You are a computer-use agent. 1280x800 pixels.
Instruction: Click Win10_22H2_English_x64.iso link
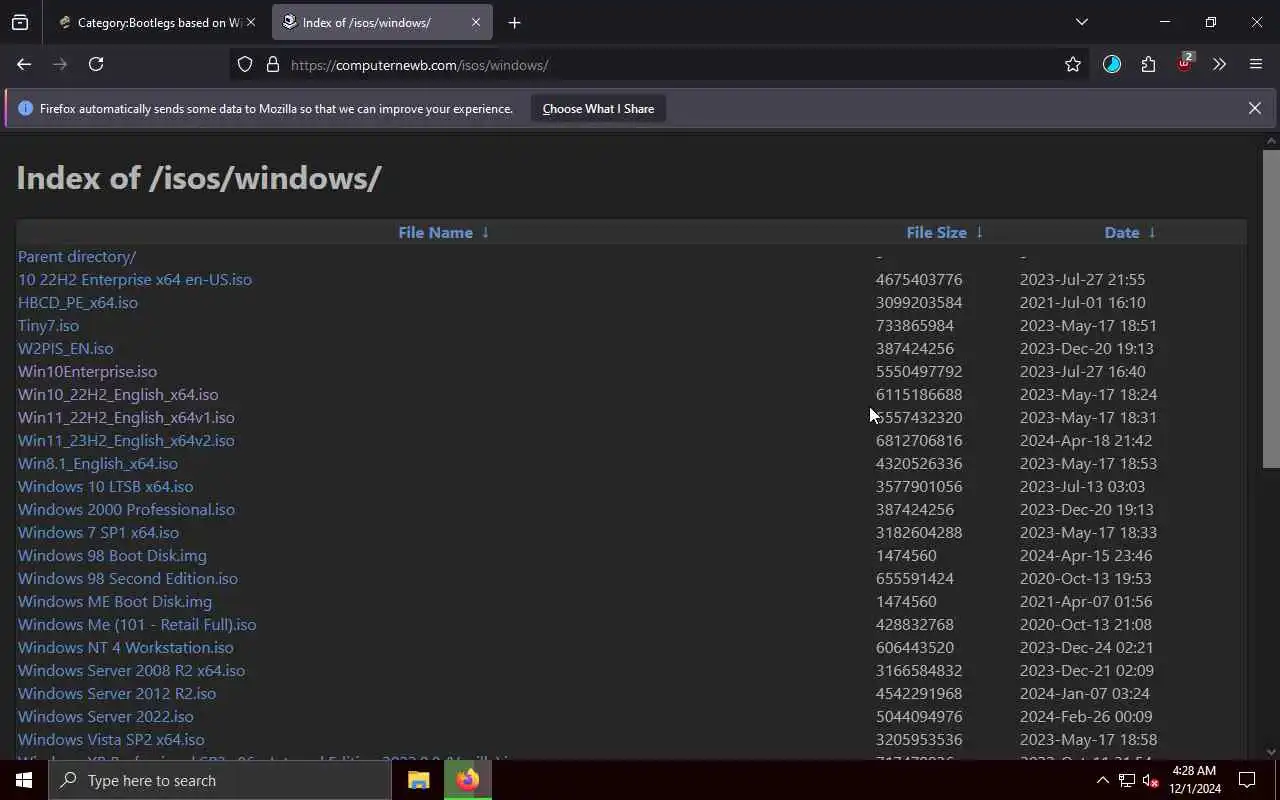tap(118, 394)
